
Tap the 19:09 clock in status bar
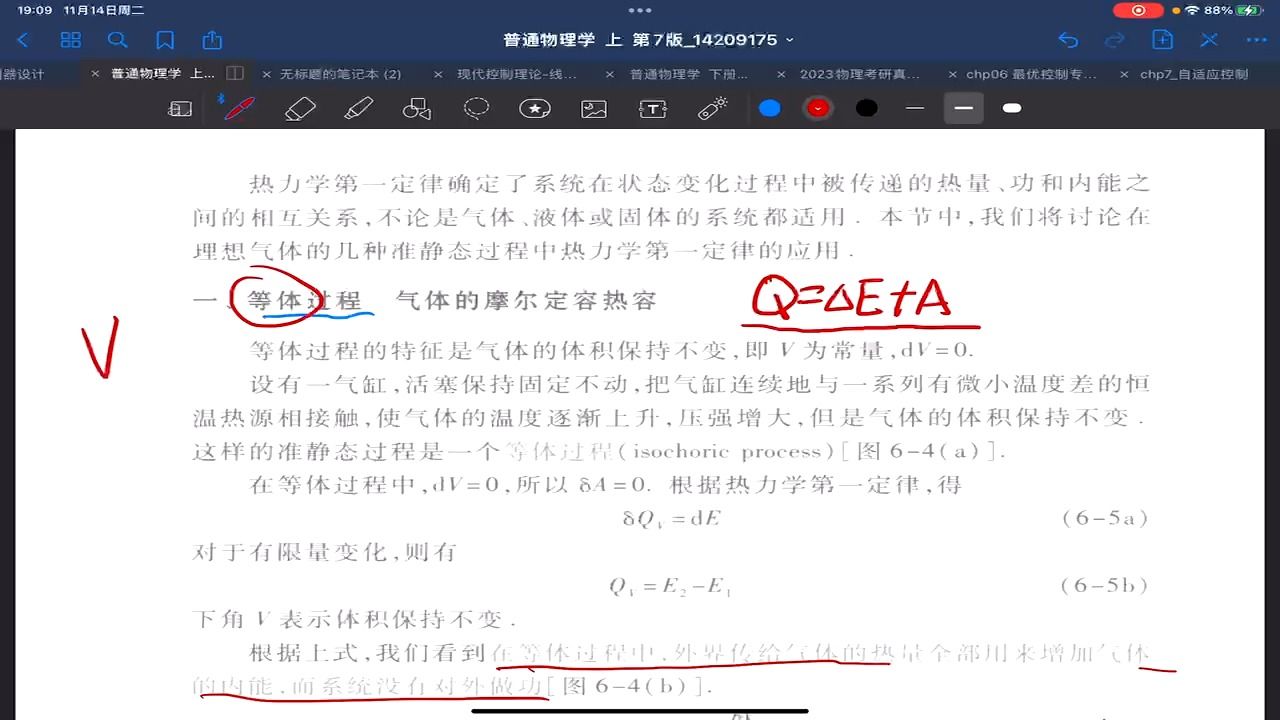tap(34, 10)
